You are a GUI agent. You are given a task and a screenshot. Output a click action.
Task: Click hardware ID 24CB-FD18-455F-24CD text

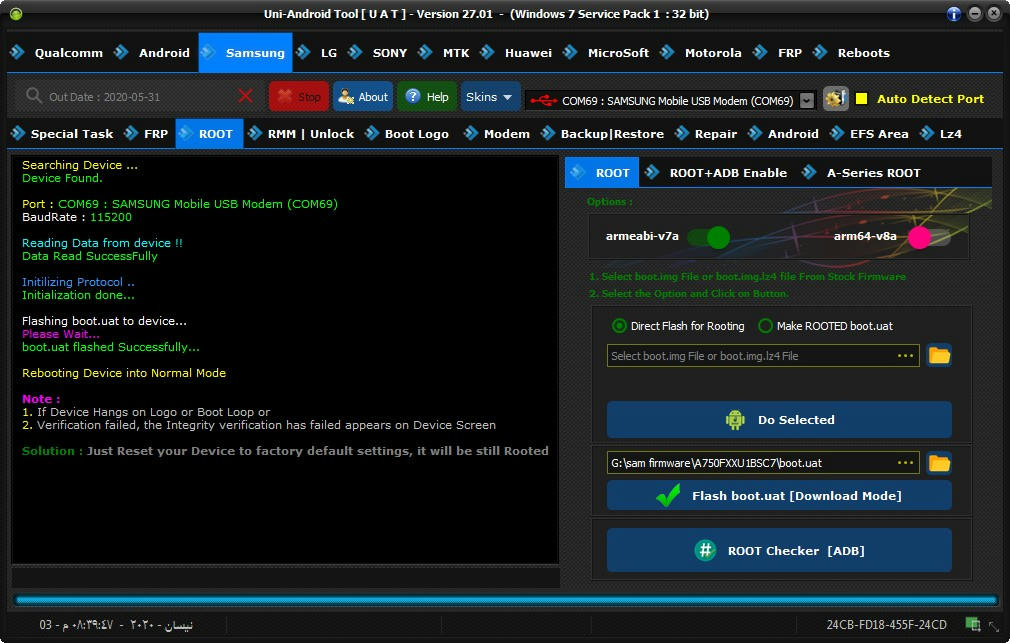pyautogui.click(x=886, y=624)
